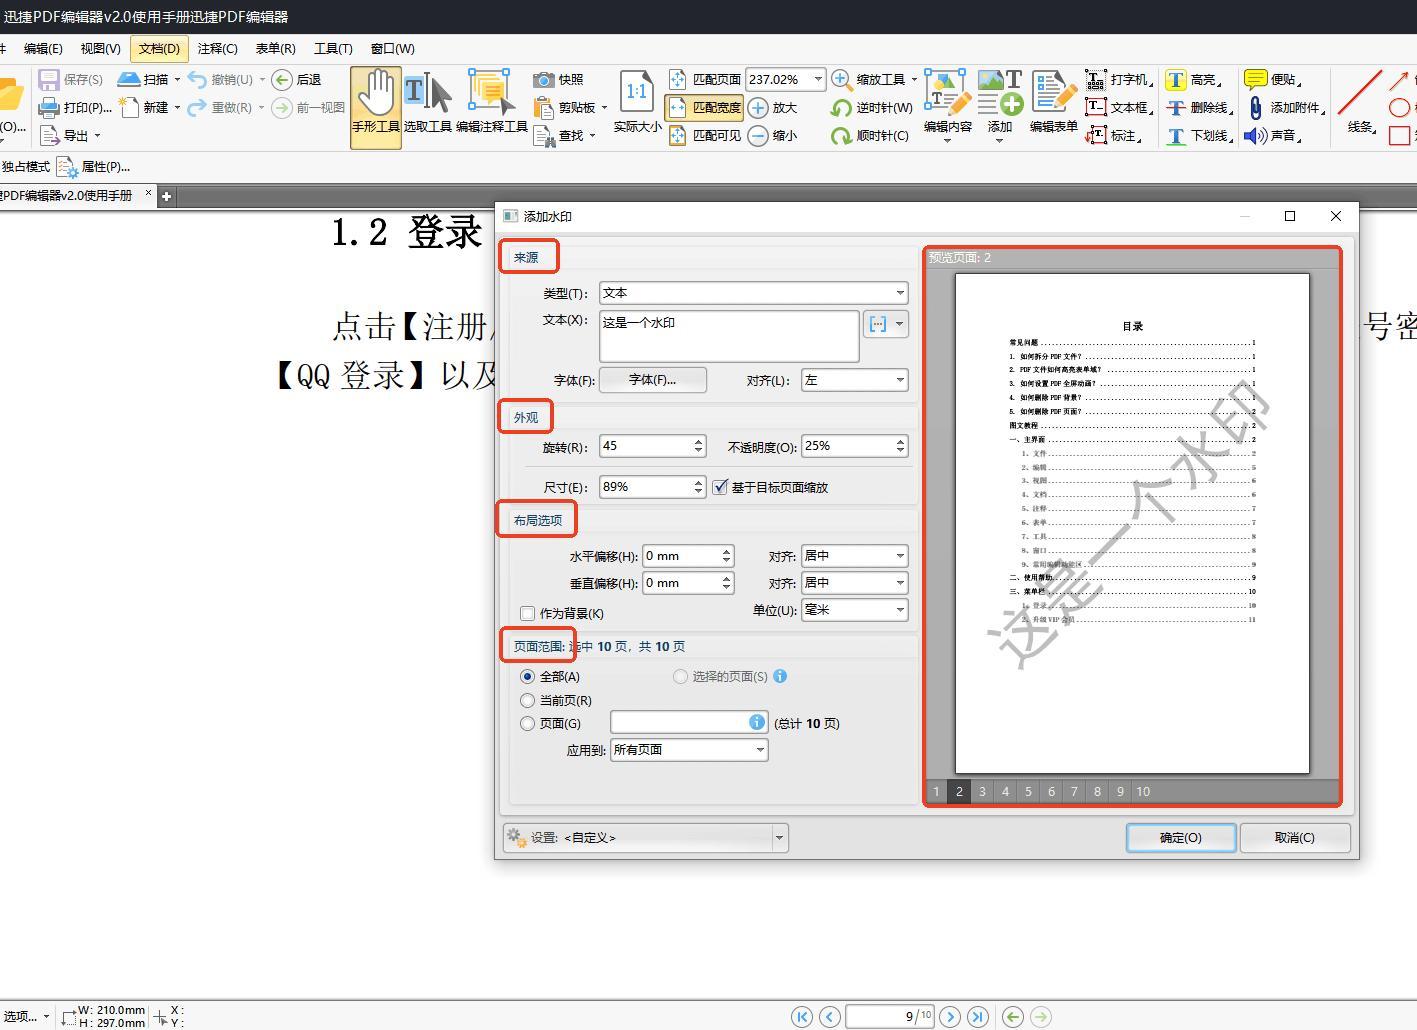Screen dimensions: 1417x1030
Task: Open the 类型 watermark type dropdown
Action: tap(753, 293)
